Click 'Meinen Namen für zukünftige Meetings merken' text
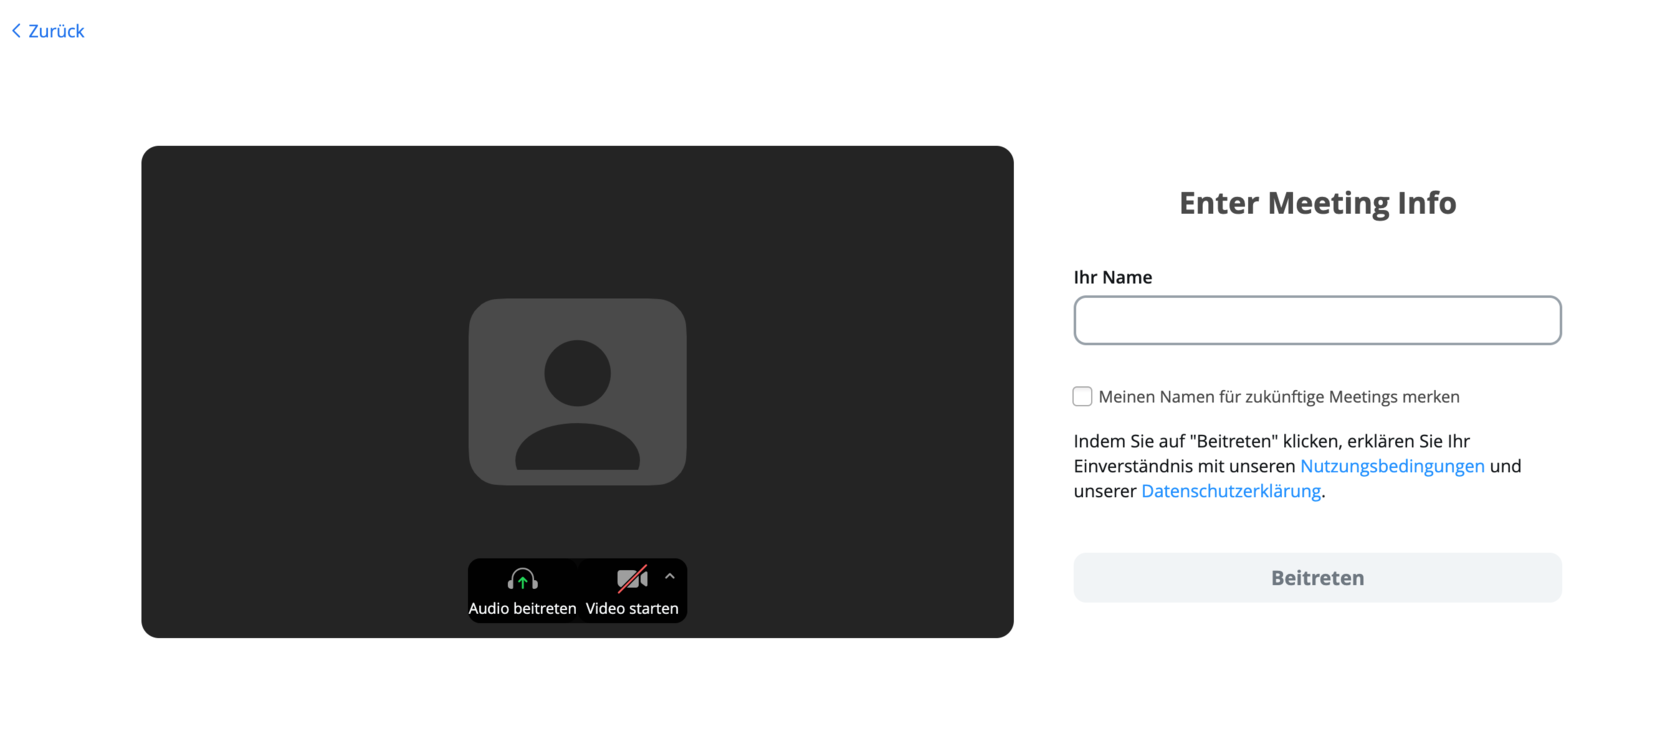Screen dimensions: 1680x754 pos(1279,397)
